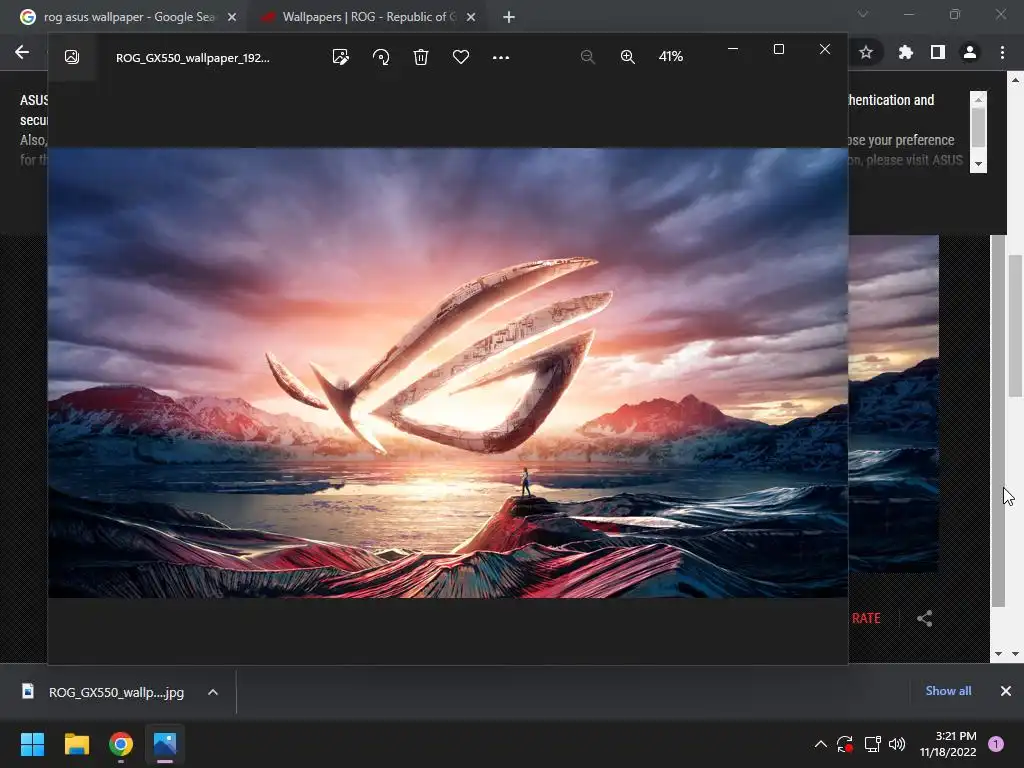The height and width of the screenshot is (768, 1024).
Task: Open the volume speaker tray icon
Action: (897, 744)
